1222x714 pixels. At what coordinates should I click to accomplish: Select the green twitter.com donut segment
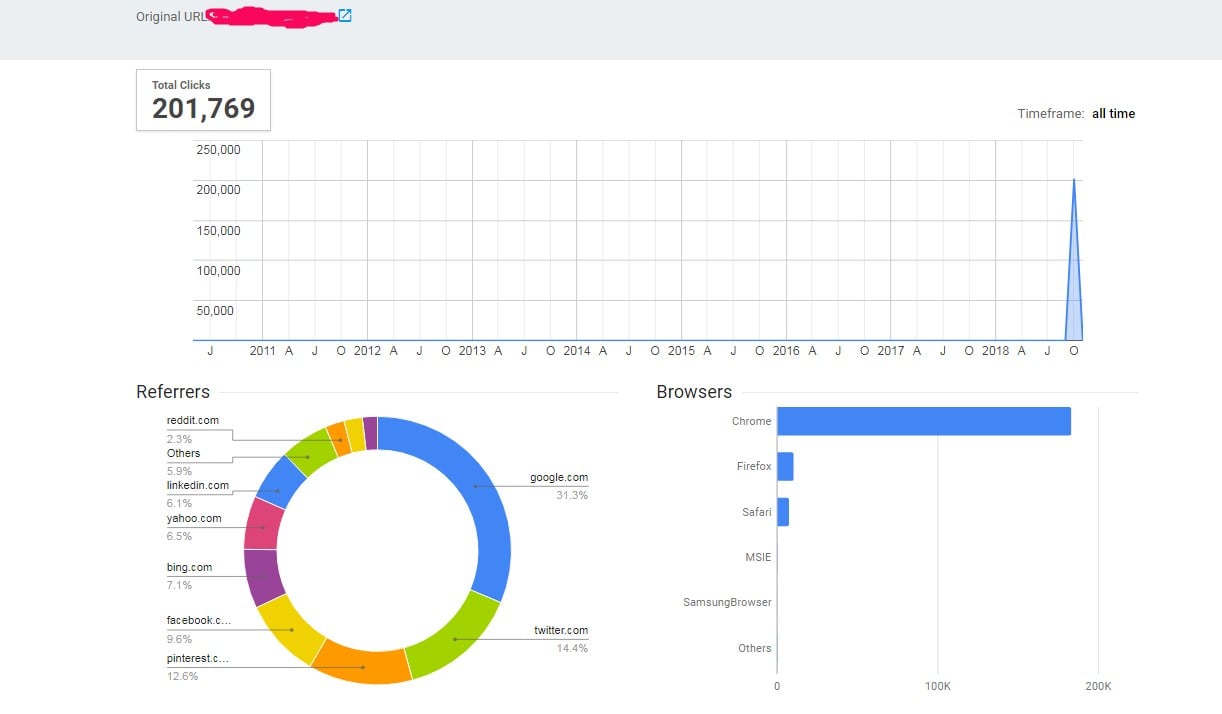coord(455,638)
